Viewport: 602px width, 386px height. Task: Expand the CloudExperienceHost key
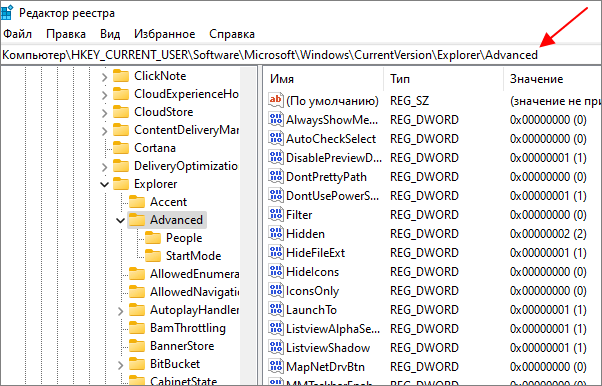(x=104, y=94)
